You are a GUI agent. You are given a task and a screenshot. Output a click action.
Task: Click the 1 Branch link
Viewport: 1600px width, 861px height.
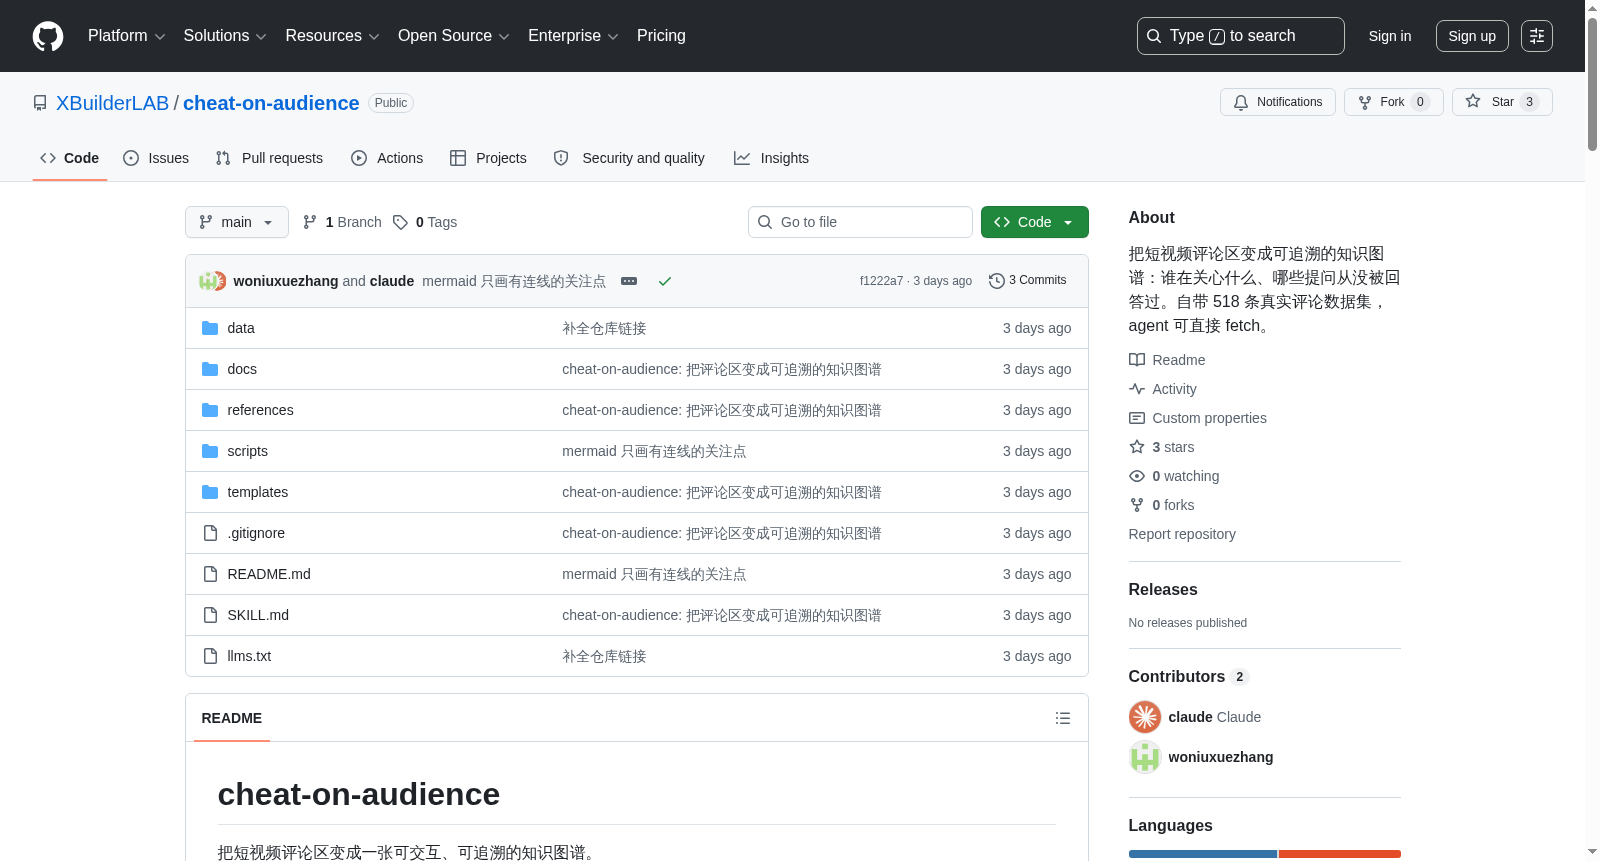coord(342,222)
